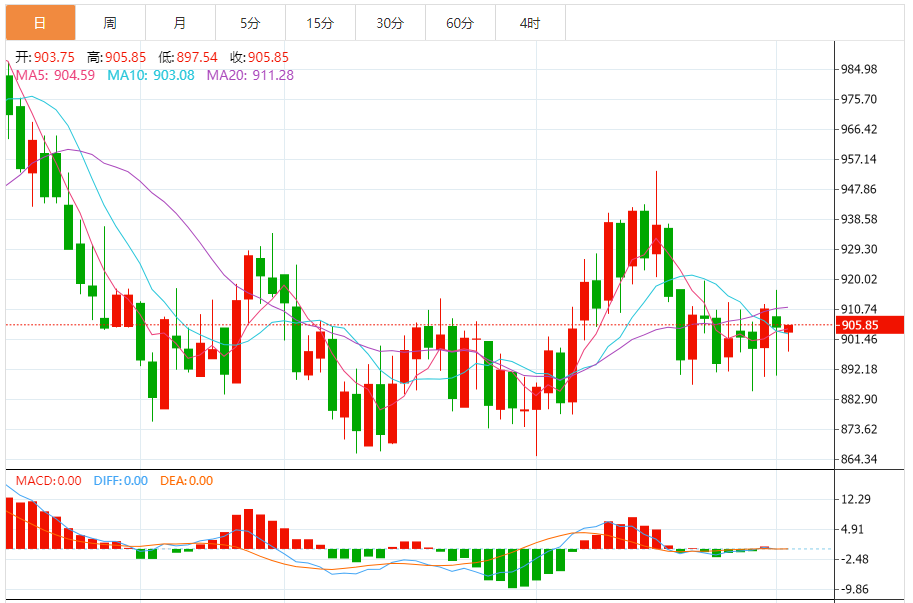Open the 5分 timeframe tab
This screenshot has width=913, height=603.
pos(250,23)
